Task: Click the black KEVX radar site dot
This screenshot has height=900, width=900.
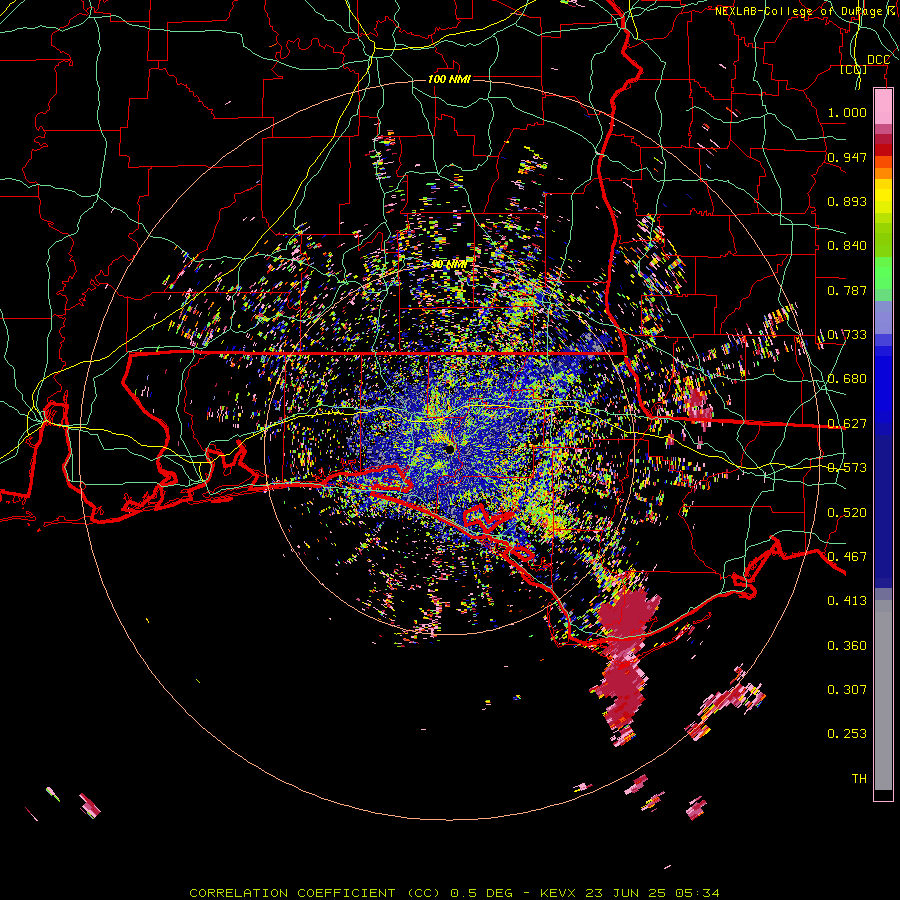Action: (449, 448)
